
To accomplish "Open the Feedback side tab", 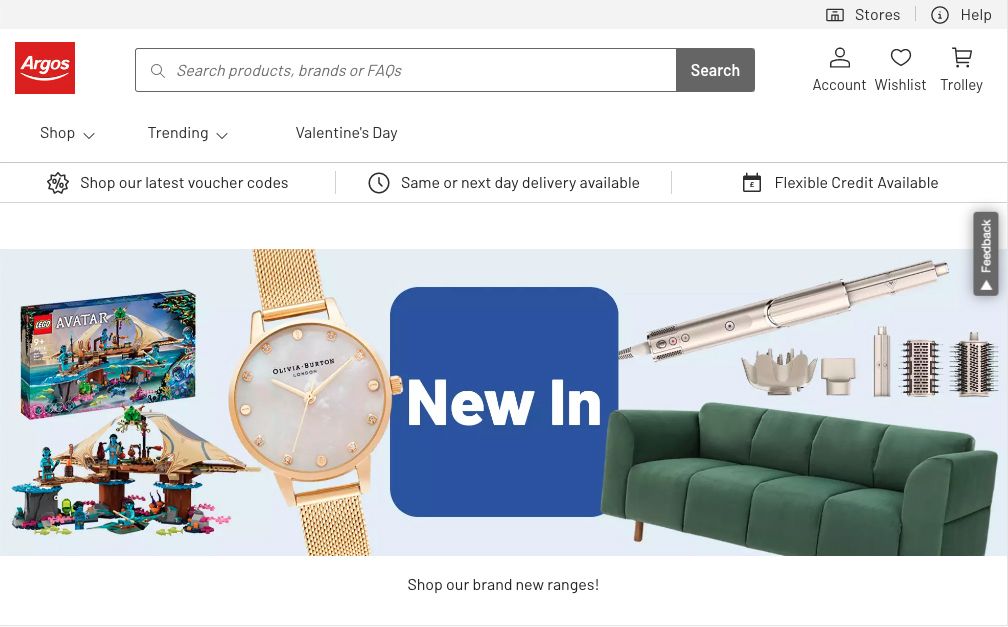I will coord(986,254).
